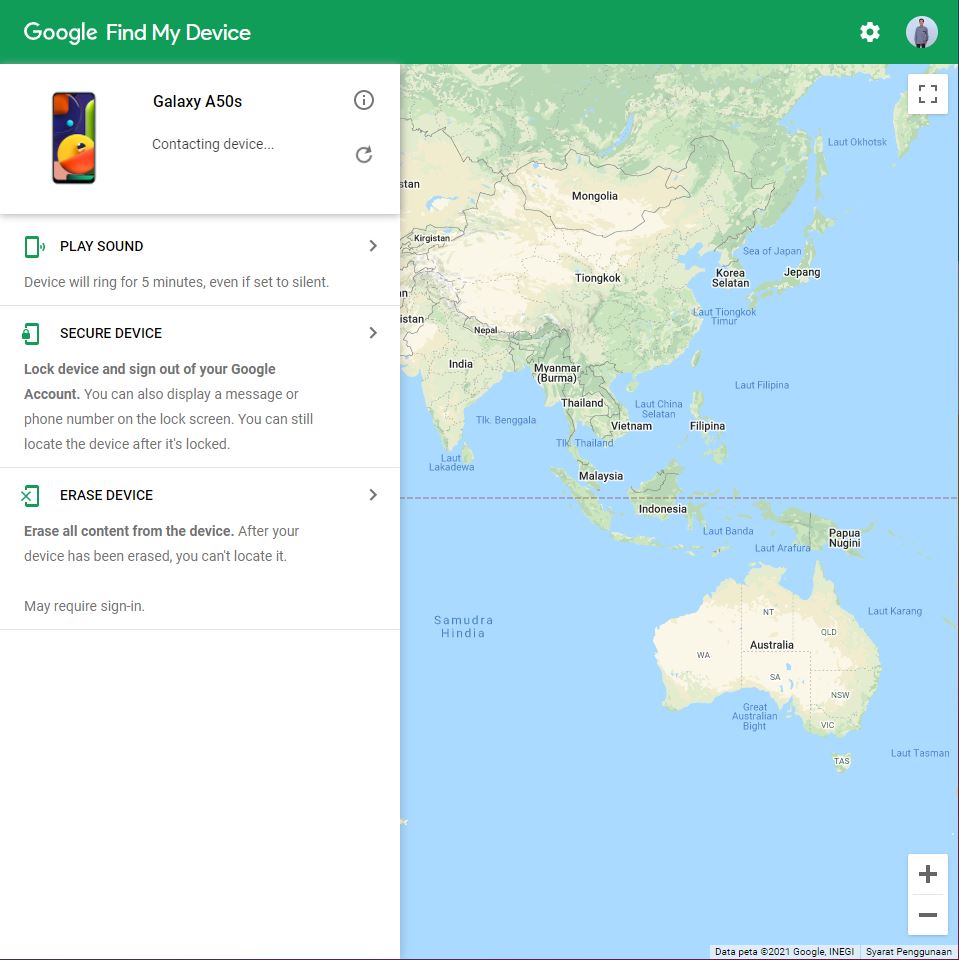Open settings gear in header

tap(870, 32)
